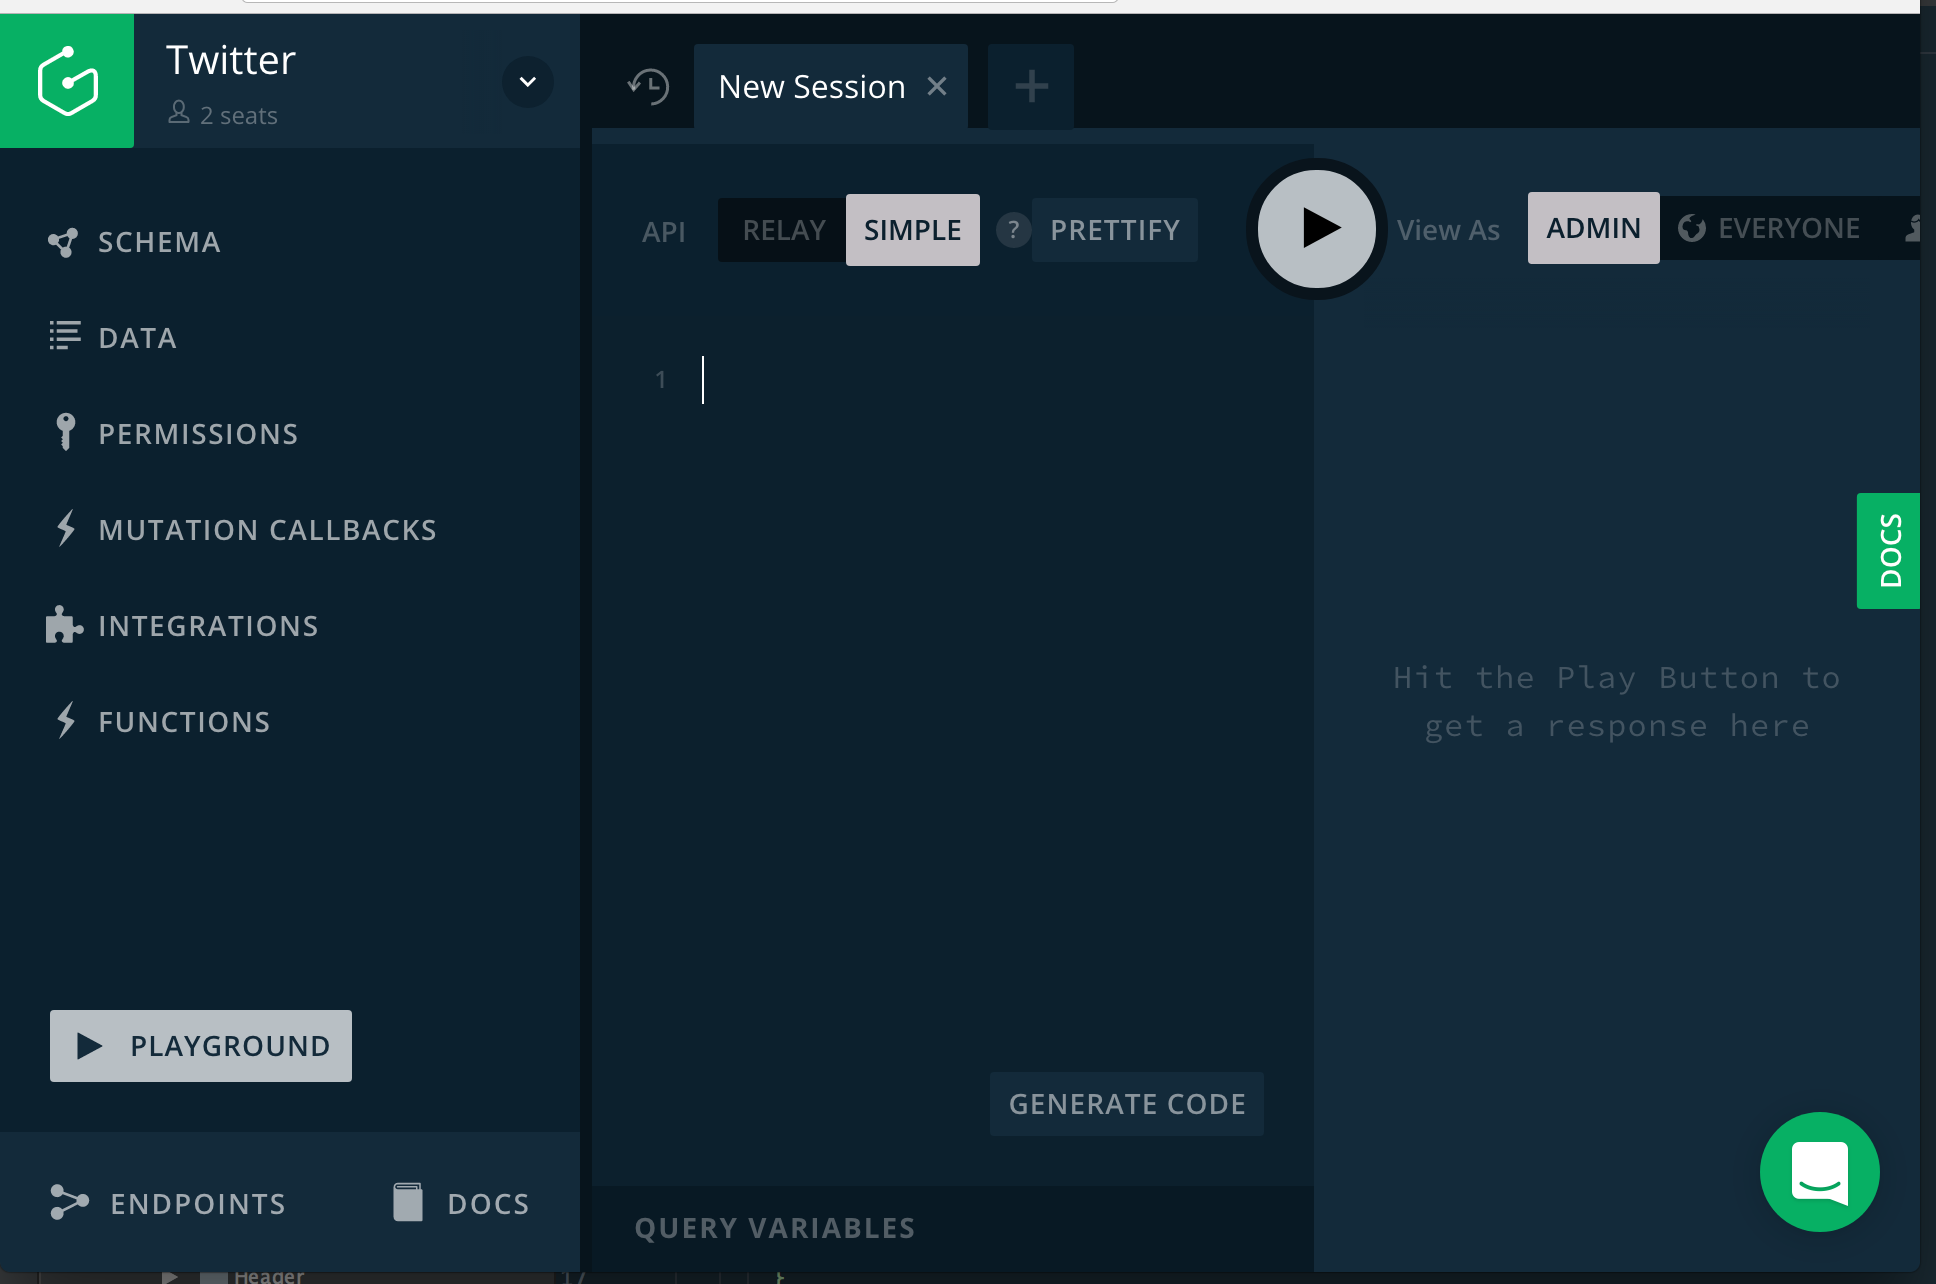Open Permissions using the key icon
The height and width of the screenshot is (1284, 1936).
[x=64, y=432]
